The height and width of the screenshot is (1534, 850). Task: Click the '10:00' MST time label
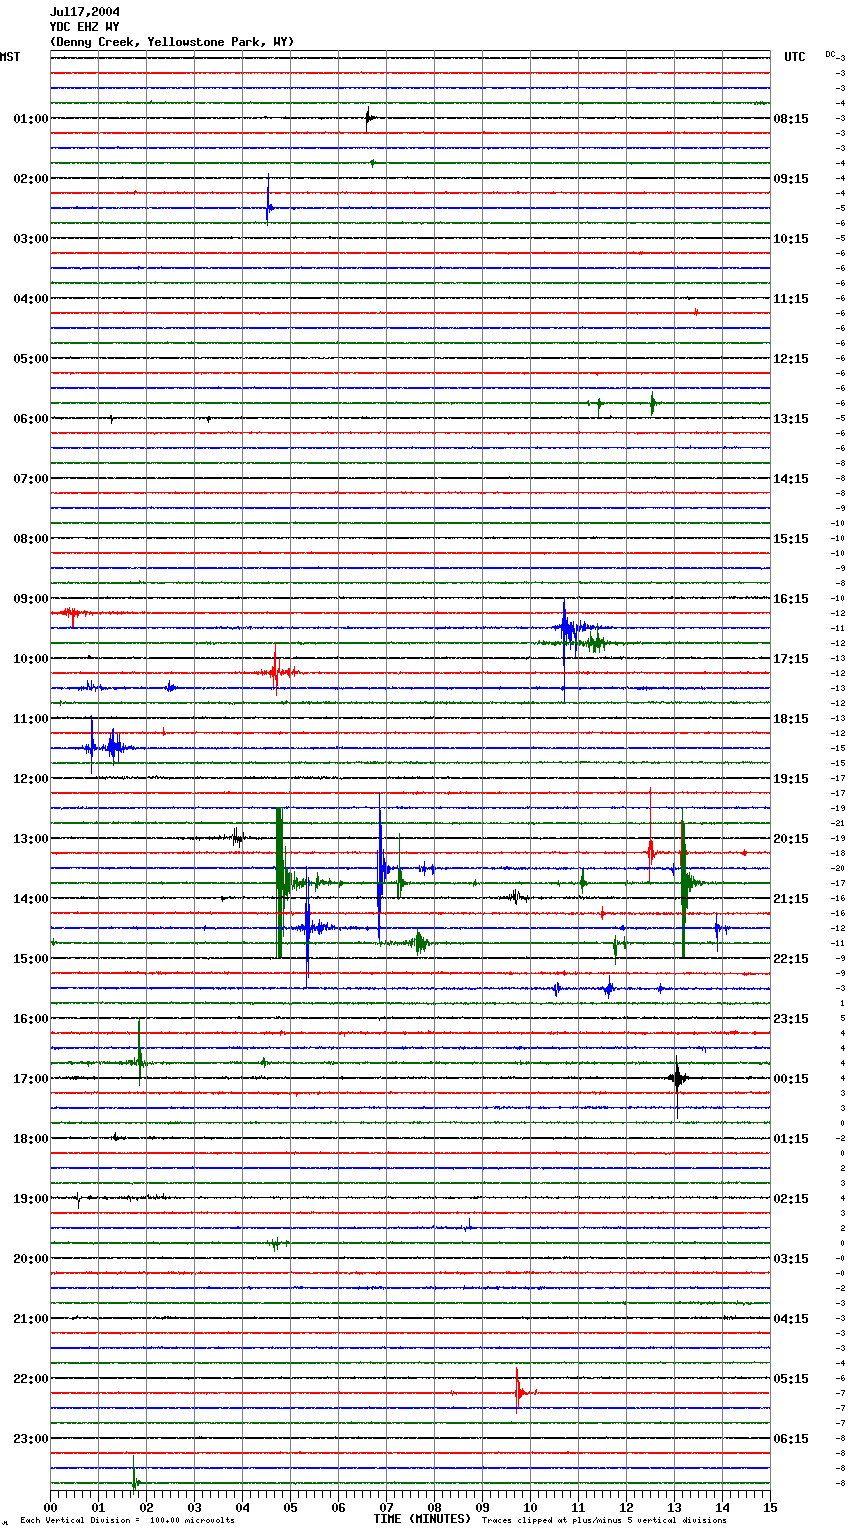[30, 659]
